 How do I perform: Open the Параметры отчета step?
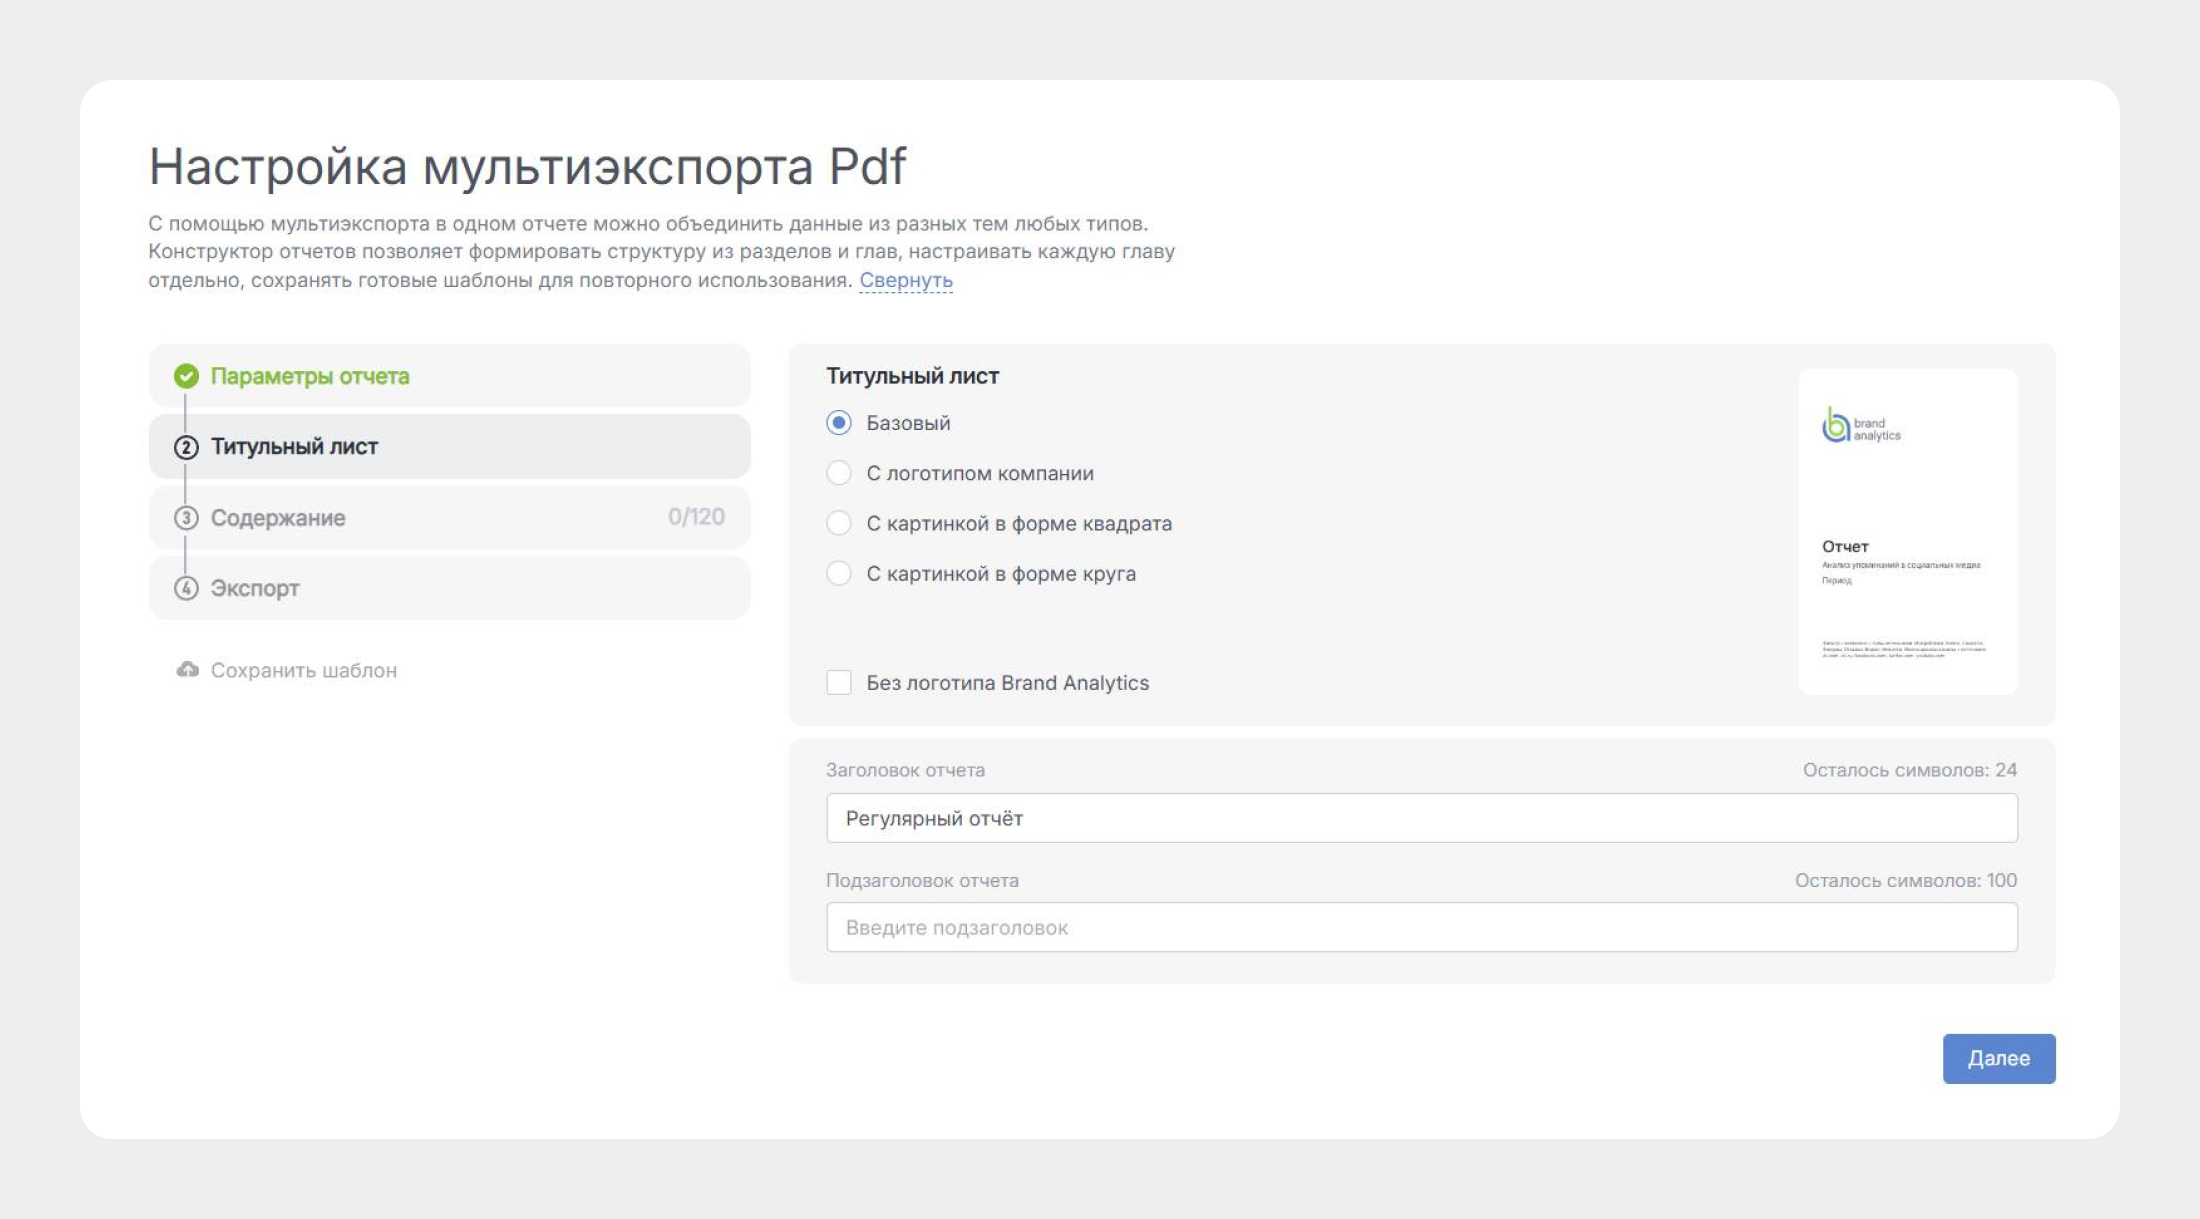point(450,376)
